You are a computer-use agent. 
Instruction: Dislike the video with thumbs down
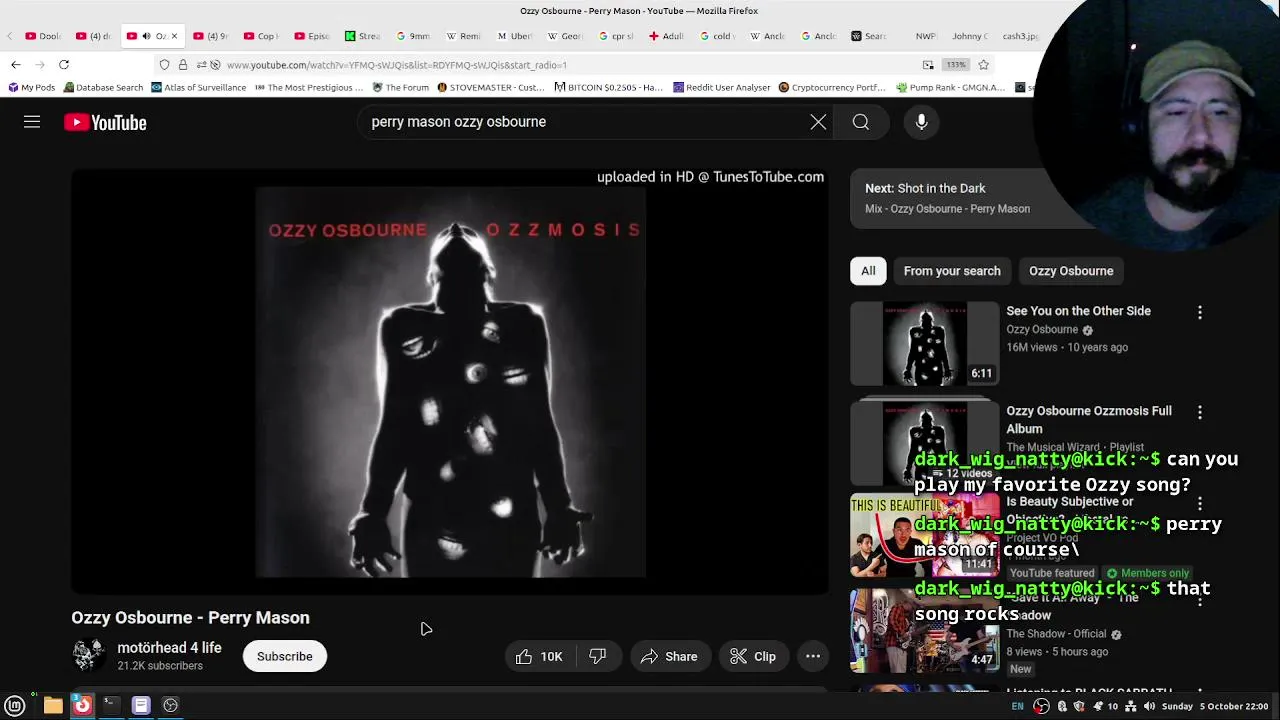(598, 656)
